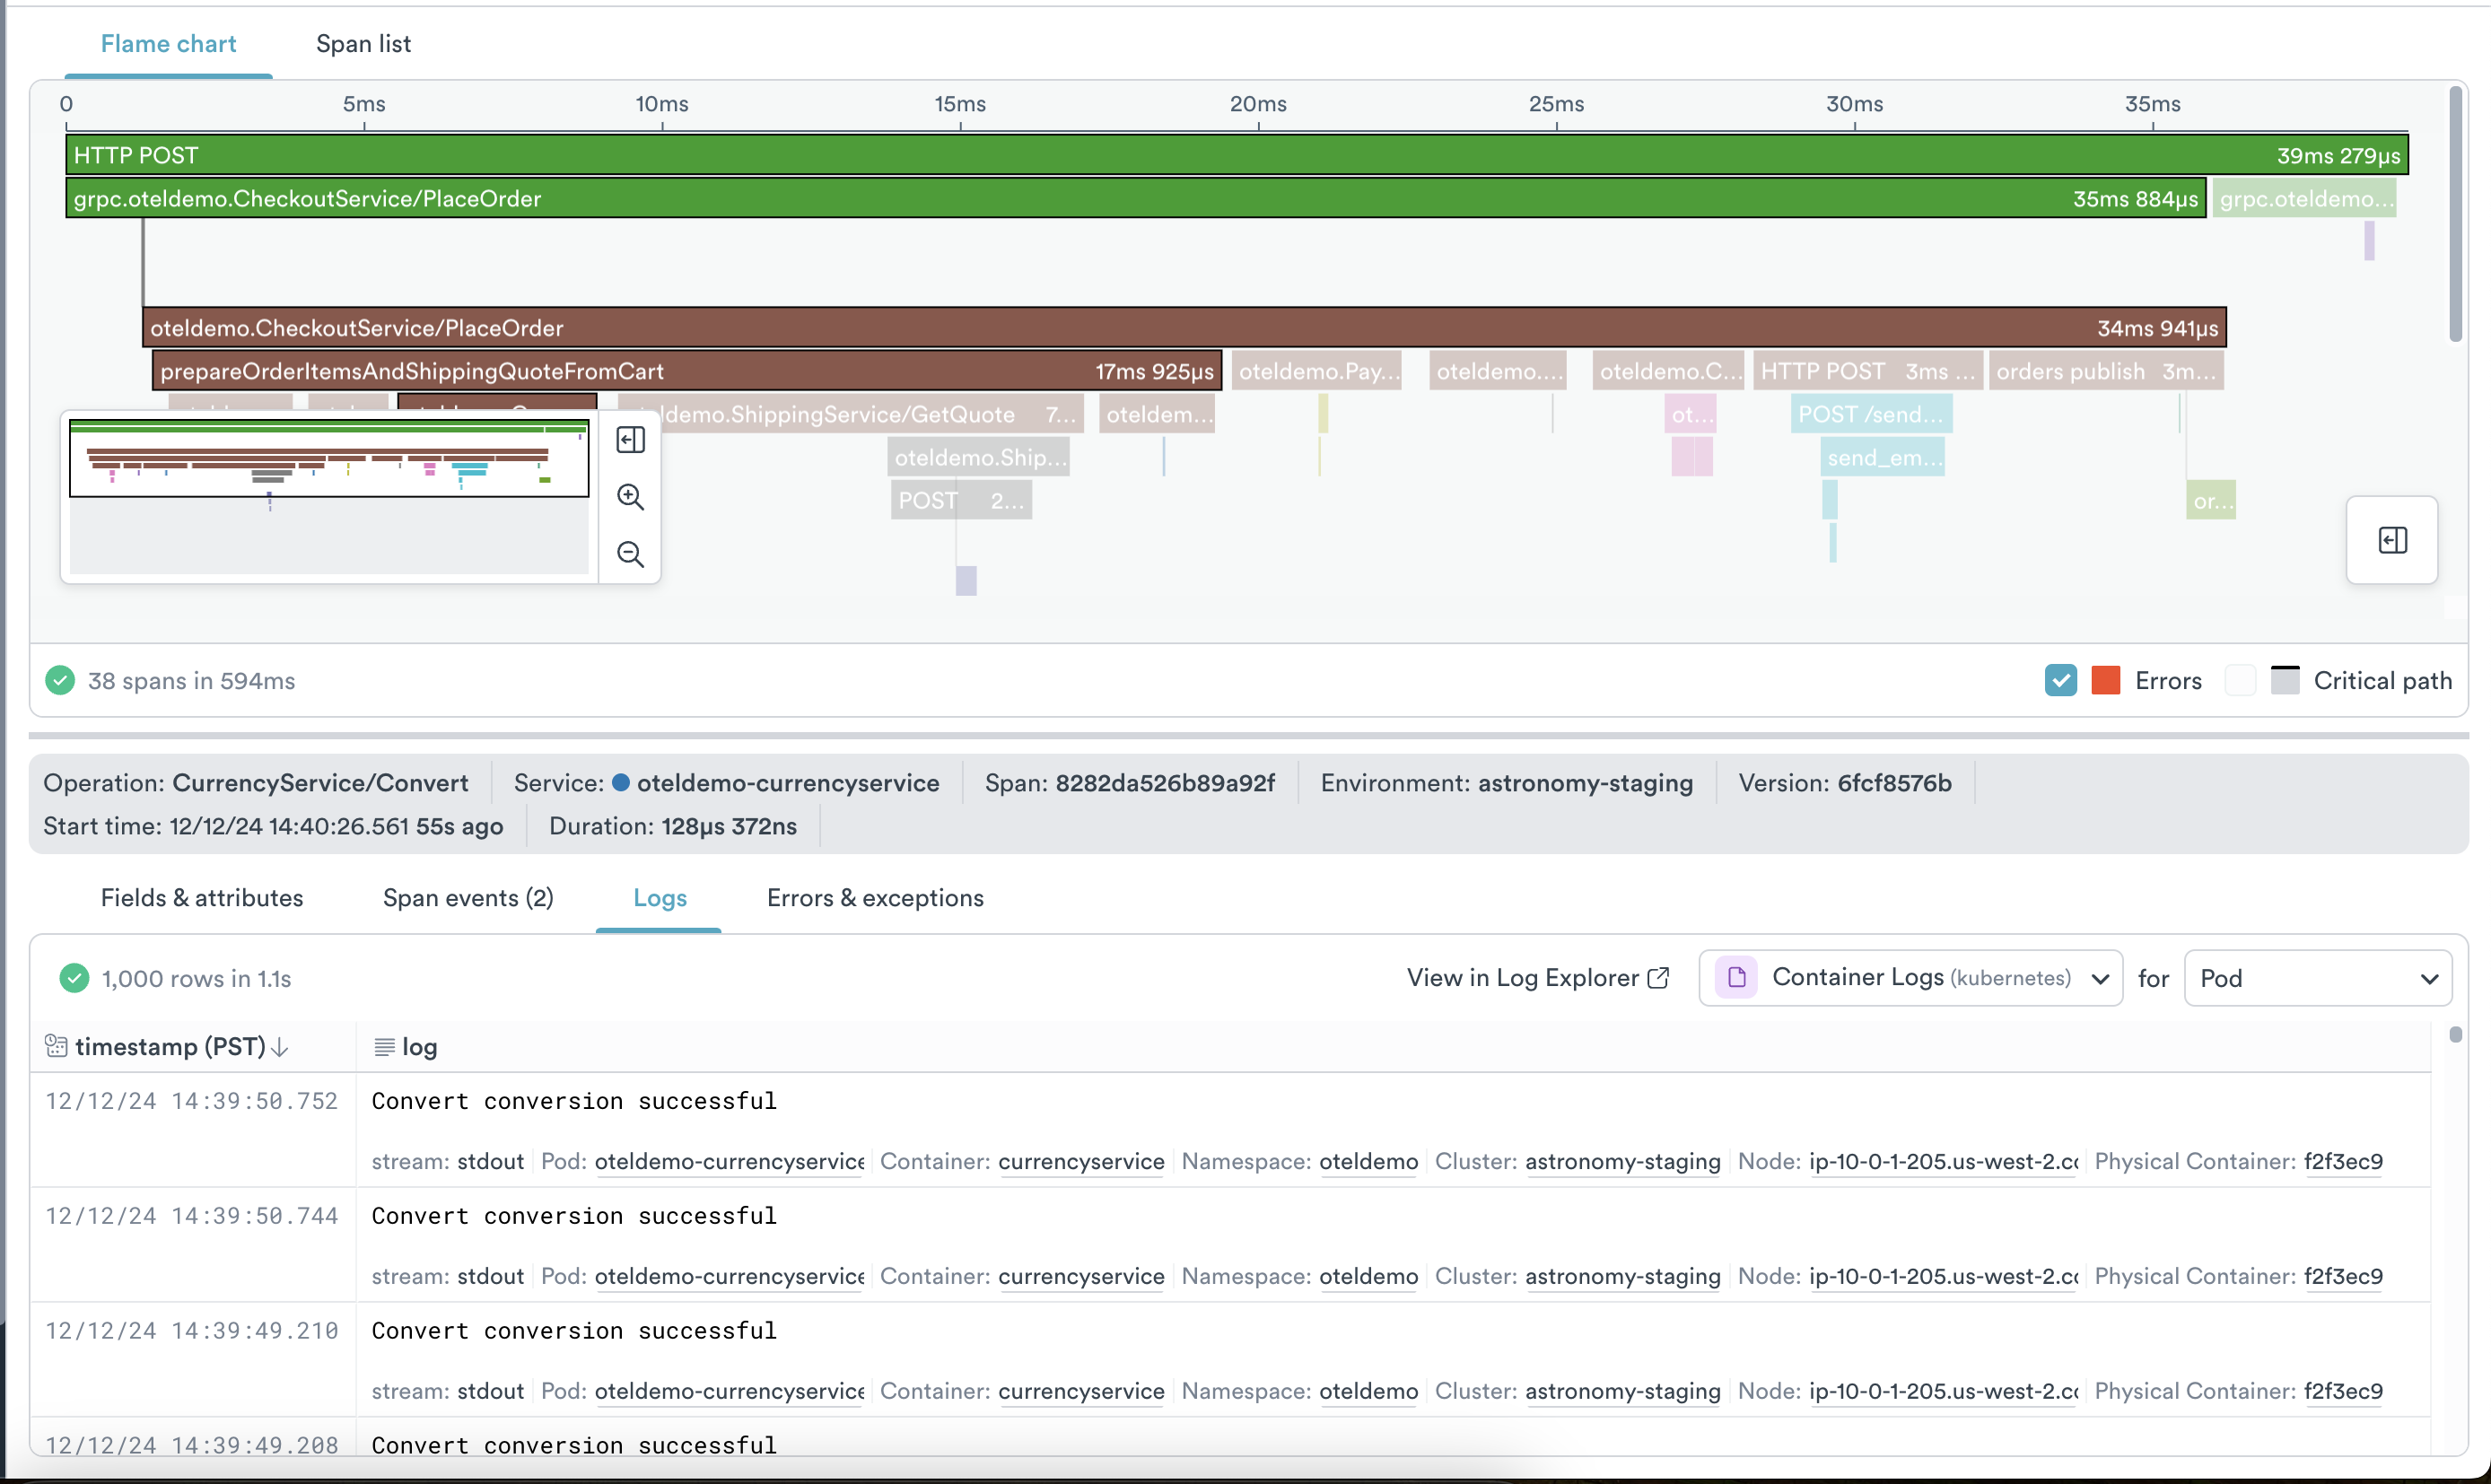Enable the Critical path checkbox
Image resolution: width=2491 pixels, height=1484 pixels.
(2240, 680)
